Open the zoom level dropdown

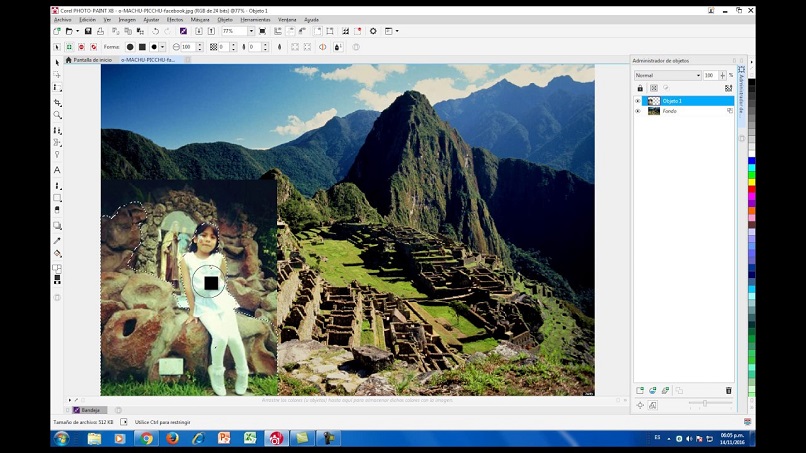[251, 31]
